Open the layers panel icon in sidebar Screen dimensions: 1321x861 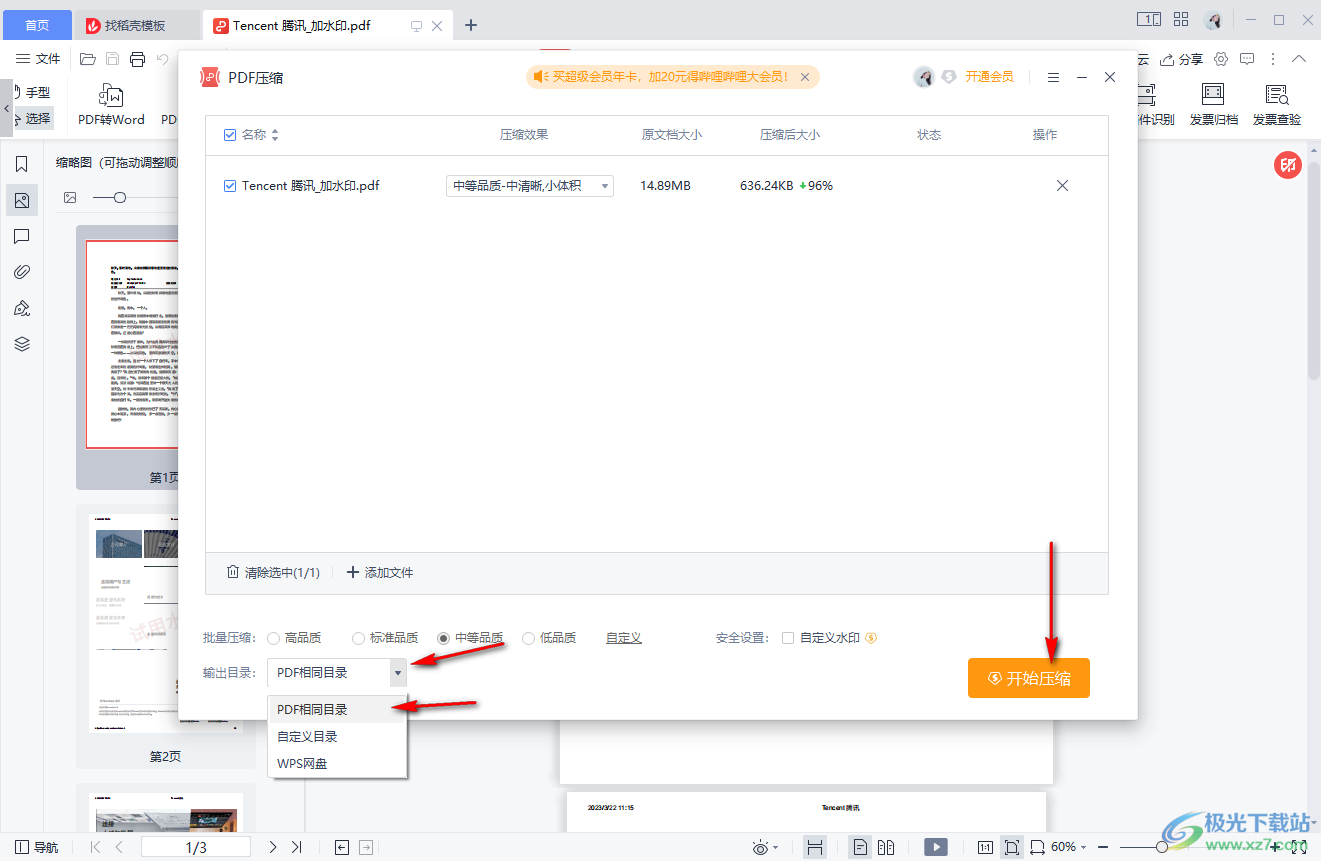click(x=22, y=344)
